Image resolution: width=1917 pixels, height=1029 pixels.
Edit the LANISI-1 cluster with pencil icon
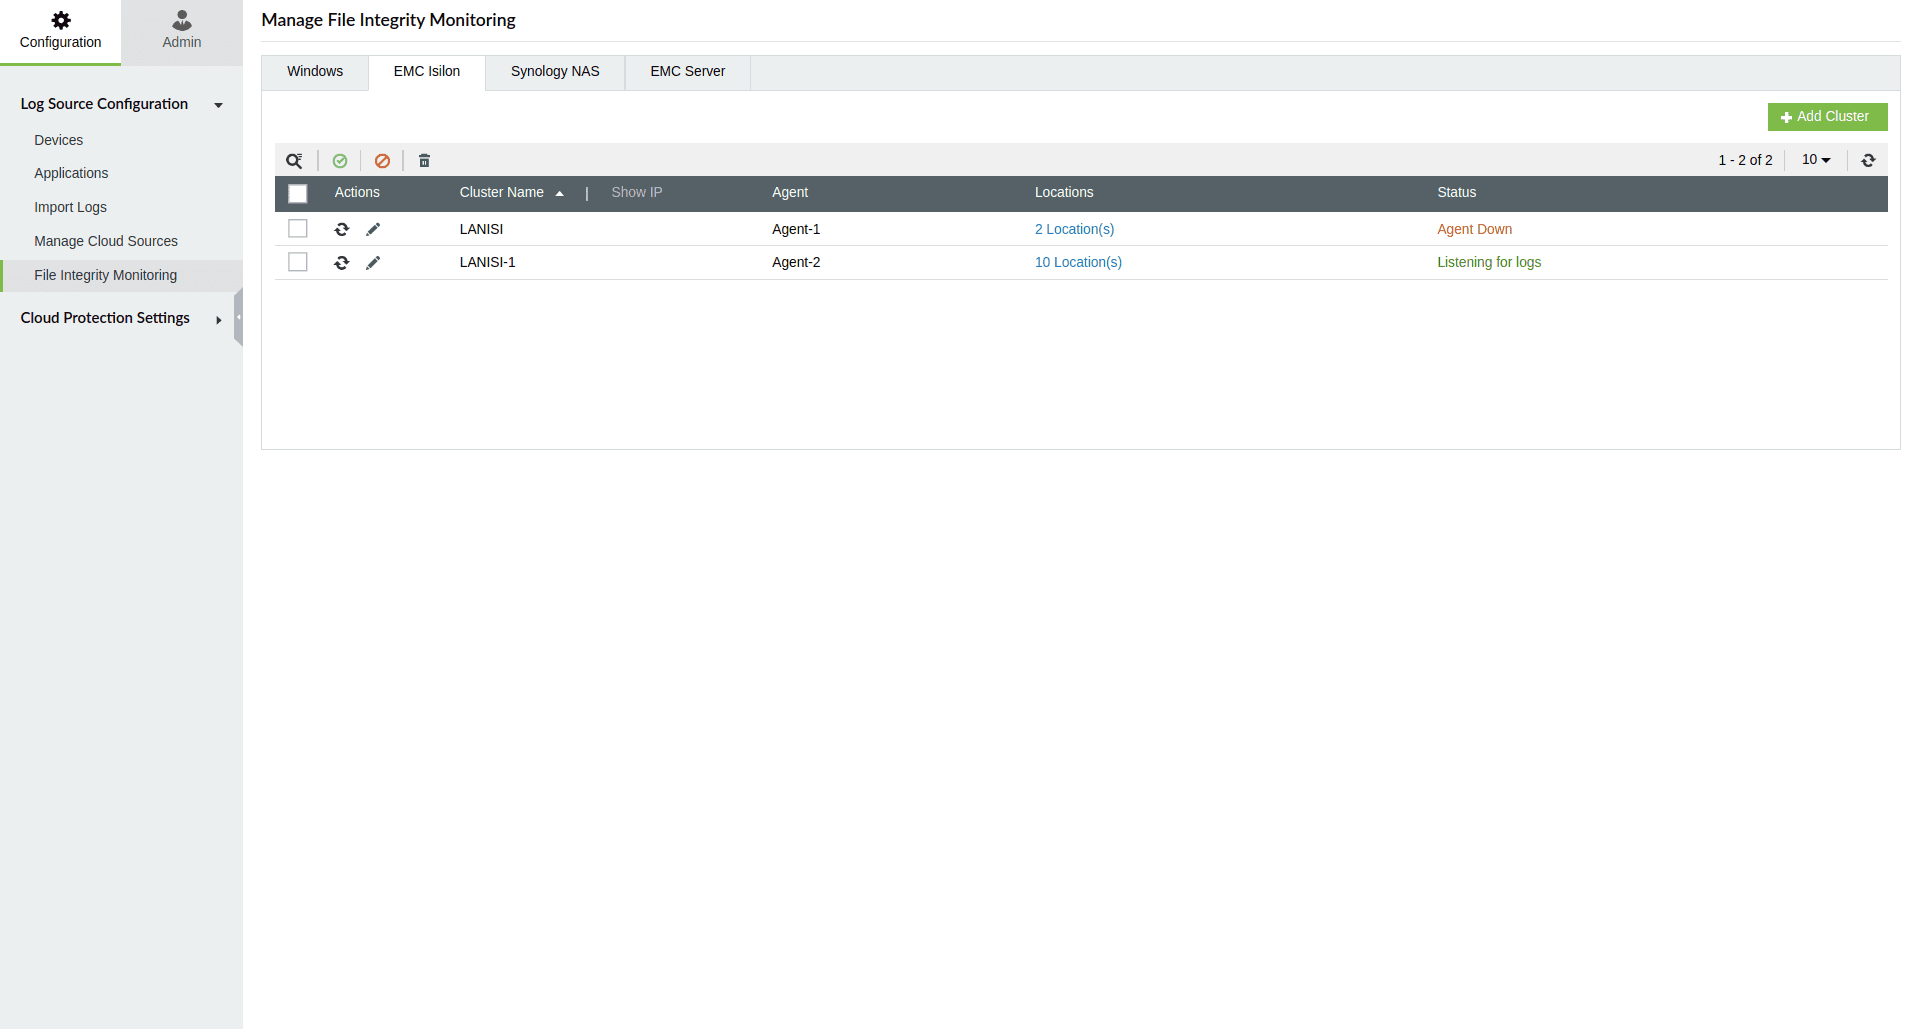(373, 263)
